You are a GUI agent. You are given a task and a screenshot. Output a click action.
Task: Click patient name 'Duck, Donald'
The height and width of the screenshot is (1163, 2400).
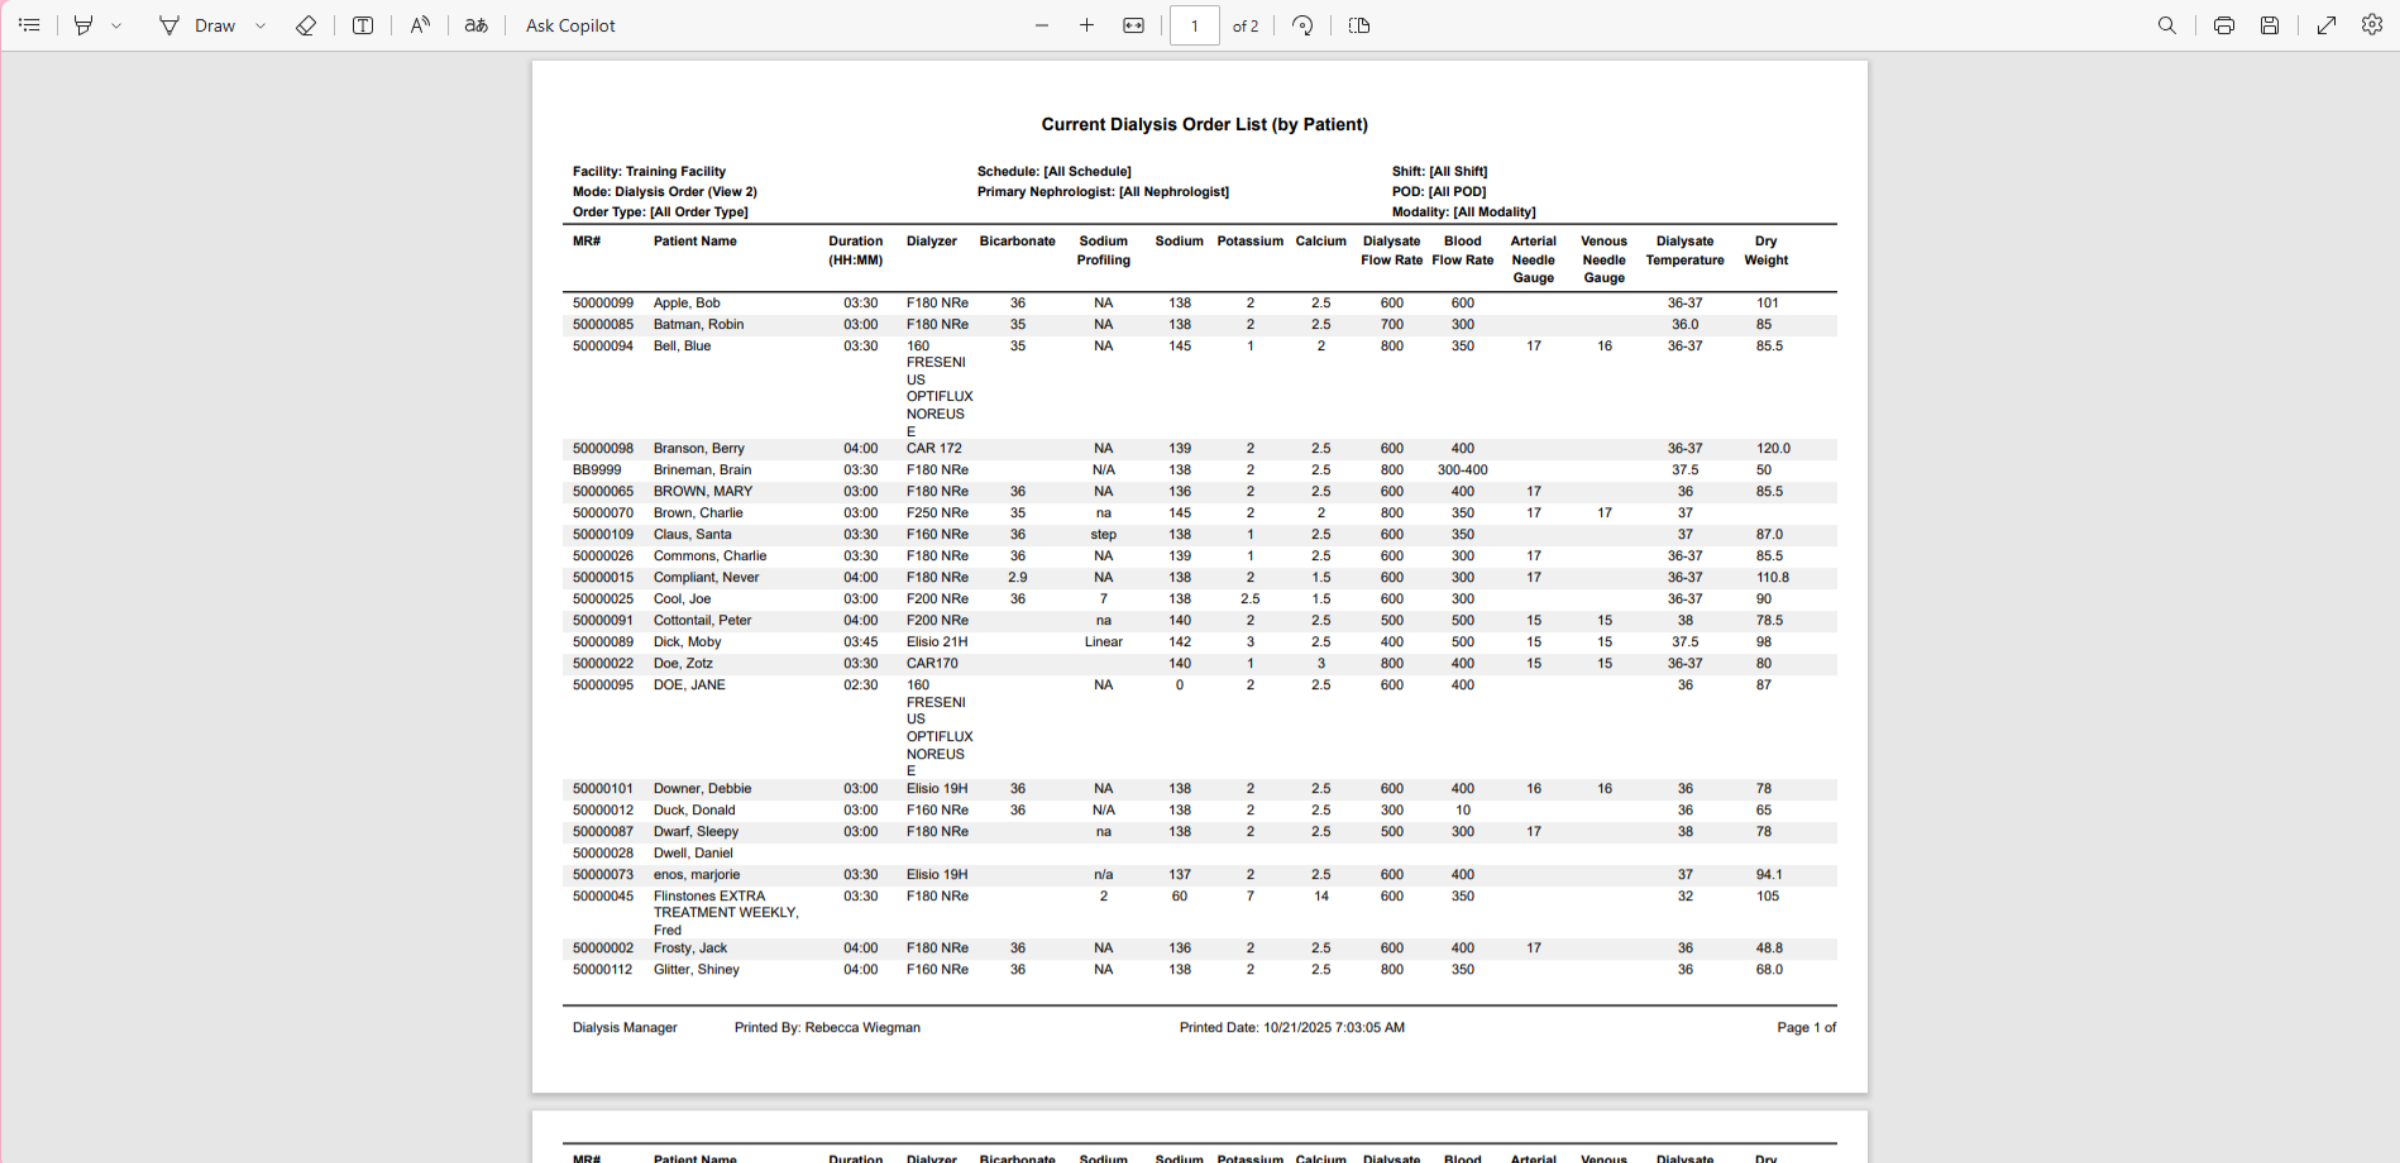click(x=694, y=810)
